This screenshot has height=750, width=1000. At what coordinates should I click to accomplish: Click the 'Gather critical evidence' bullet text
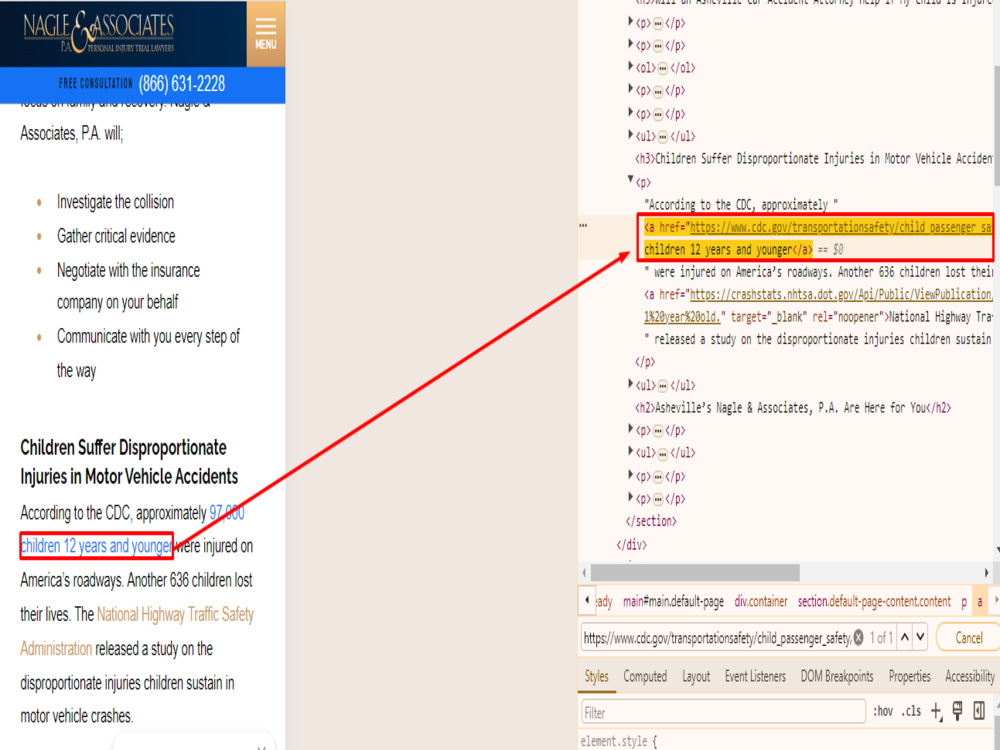click(116, 237)
